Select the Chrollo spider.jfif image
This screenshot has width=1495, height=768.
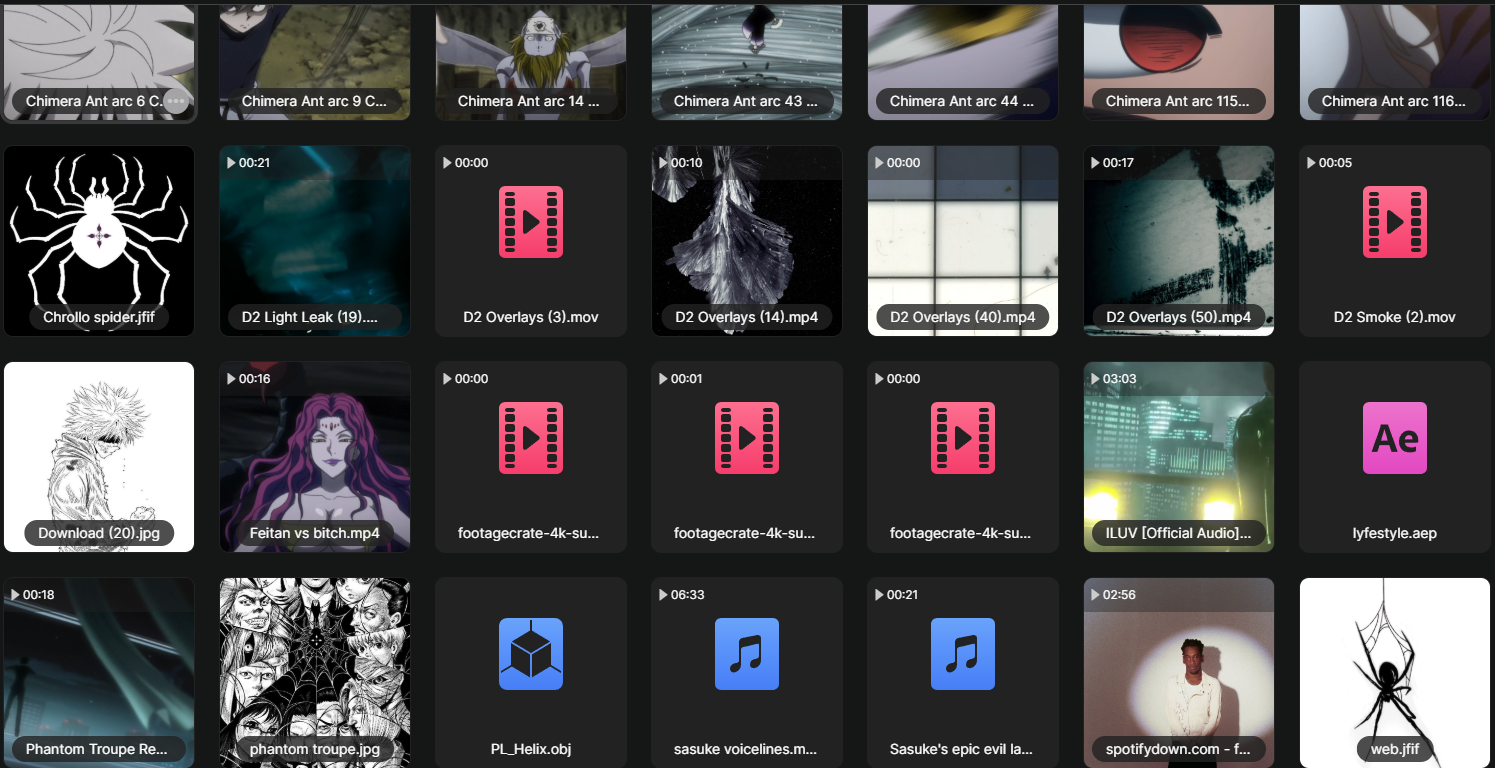coord(99,241)
